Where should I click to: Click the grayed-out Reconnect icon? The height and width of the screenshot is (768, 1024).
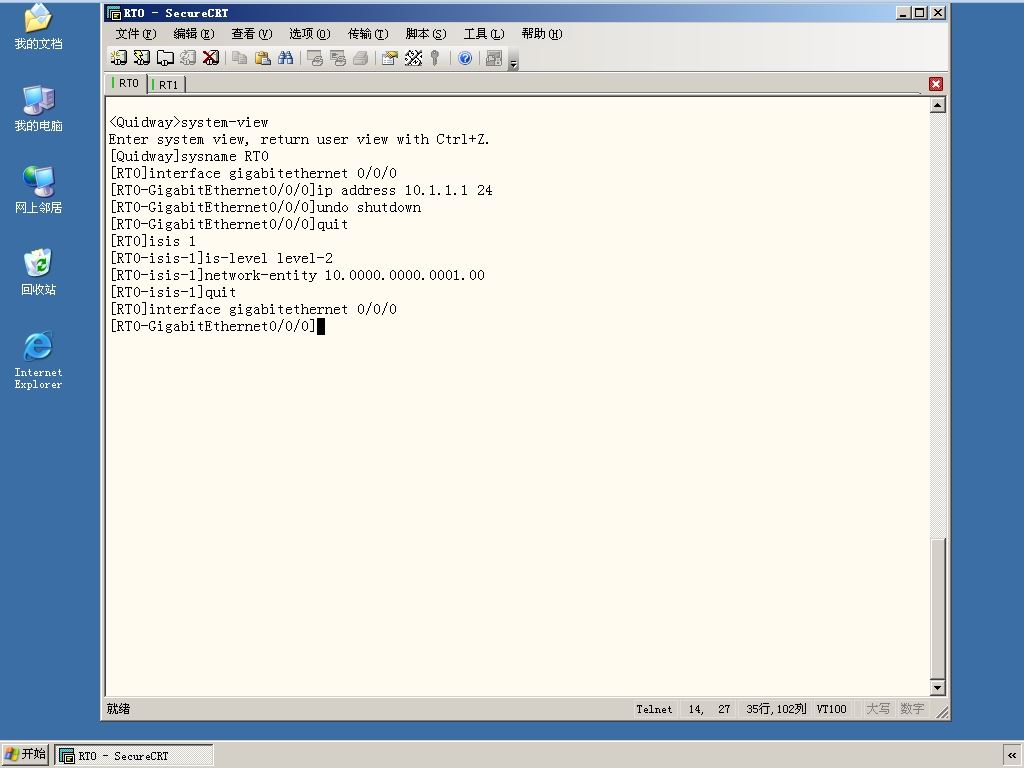188,58
